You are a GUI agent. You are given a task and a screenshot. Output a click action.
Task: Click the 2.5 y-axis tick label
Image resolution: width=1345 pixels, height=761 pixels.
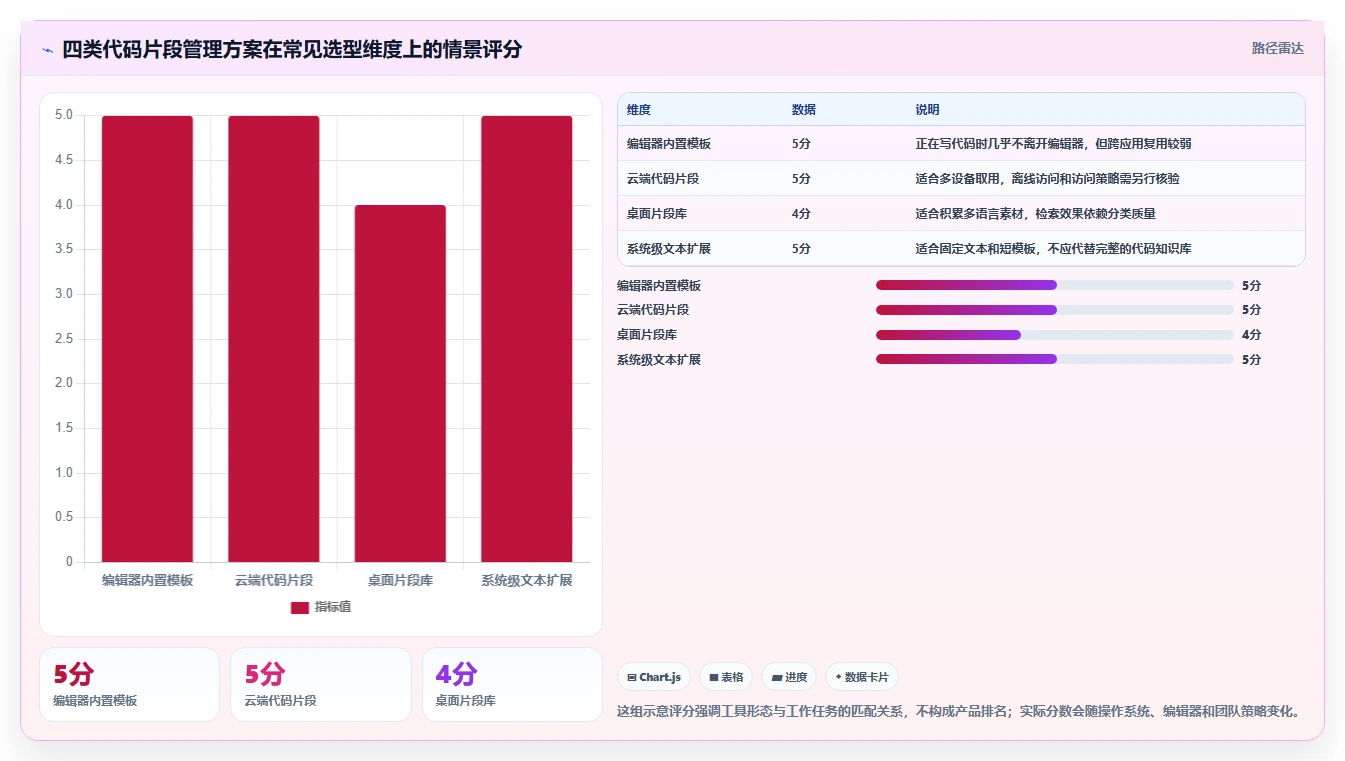[x=64, y=339]
